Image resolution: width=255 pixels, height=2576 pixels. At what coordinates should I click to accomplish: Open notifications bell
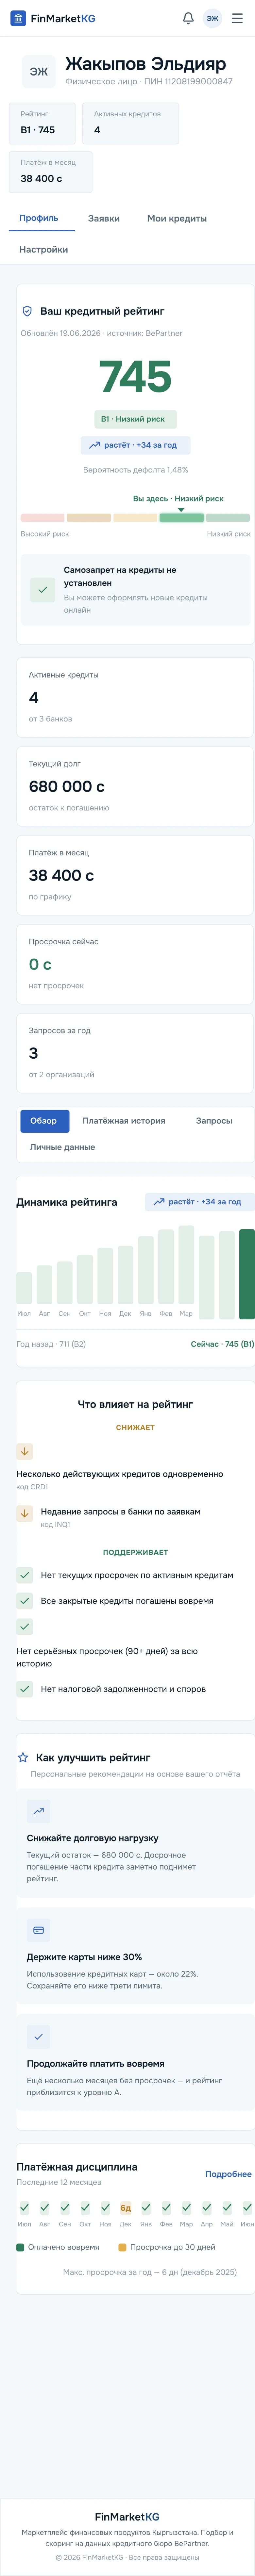point(188,18)
